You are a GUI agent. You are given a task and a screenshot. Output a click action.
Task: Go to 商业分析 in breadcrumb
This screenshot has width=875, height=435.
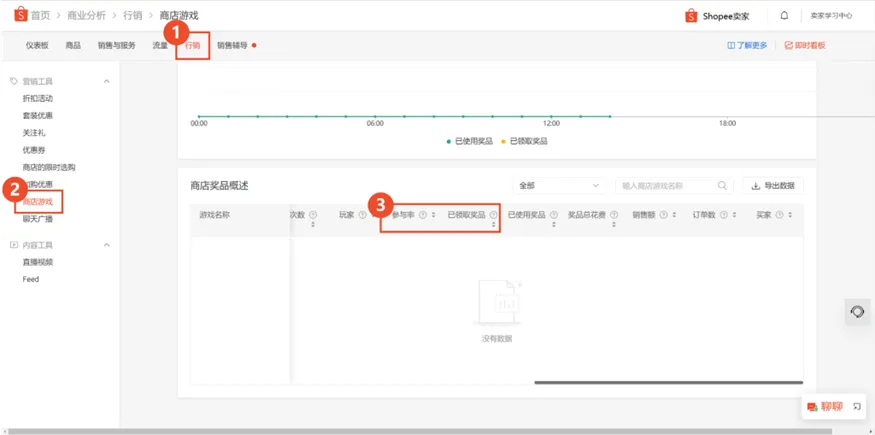[86, 16]
